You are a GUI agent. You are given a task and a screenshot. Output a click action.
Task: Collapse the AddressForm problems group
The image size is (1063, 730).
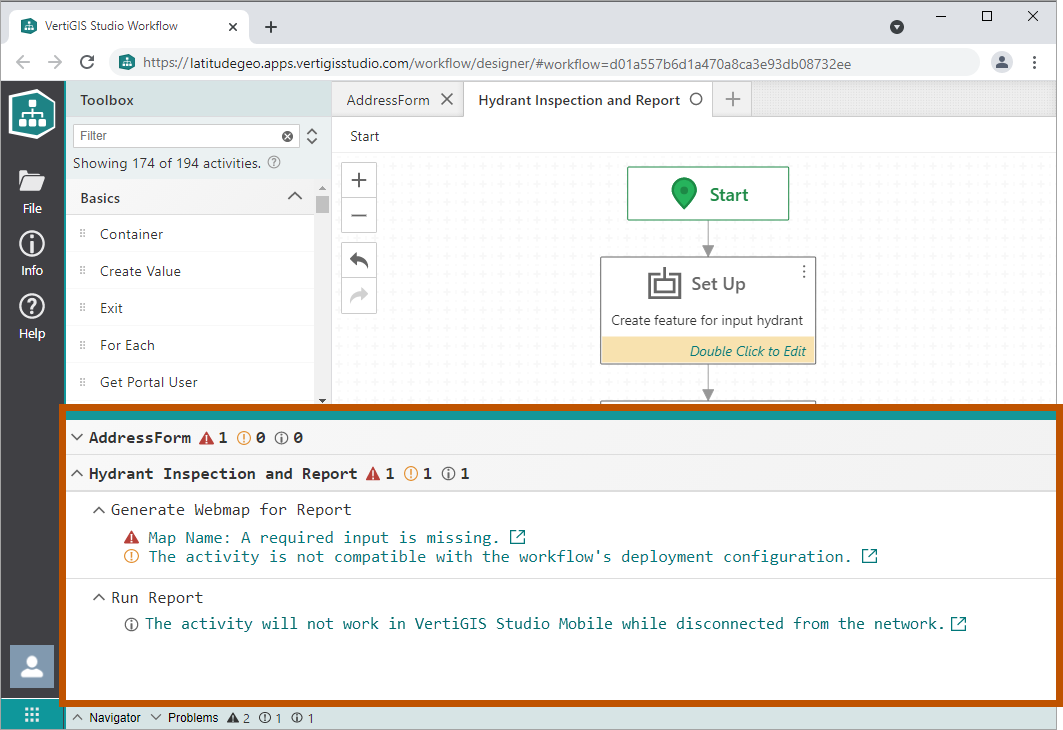pyautogui.click(x=77, y=438)
